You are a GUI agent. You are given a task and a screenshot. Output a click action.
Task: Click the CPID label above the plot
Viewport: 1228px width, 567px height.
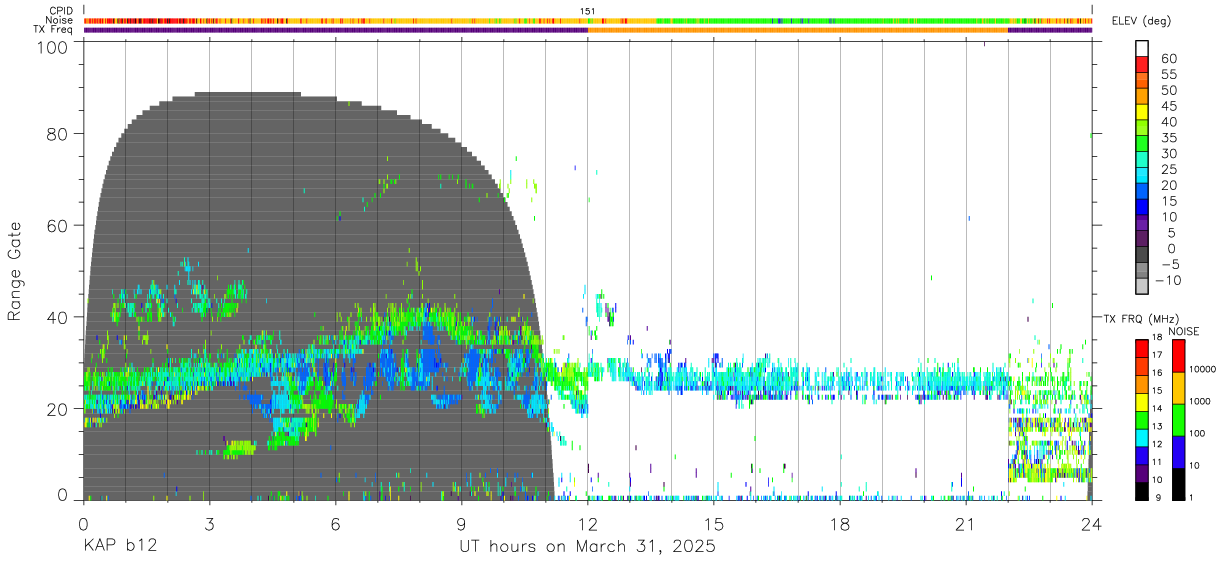tap(62, 11)
